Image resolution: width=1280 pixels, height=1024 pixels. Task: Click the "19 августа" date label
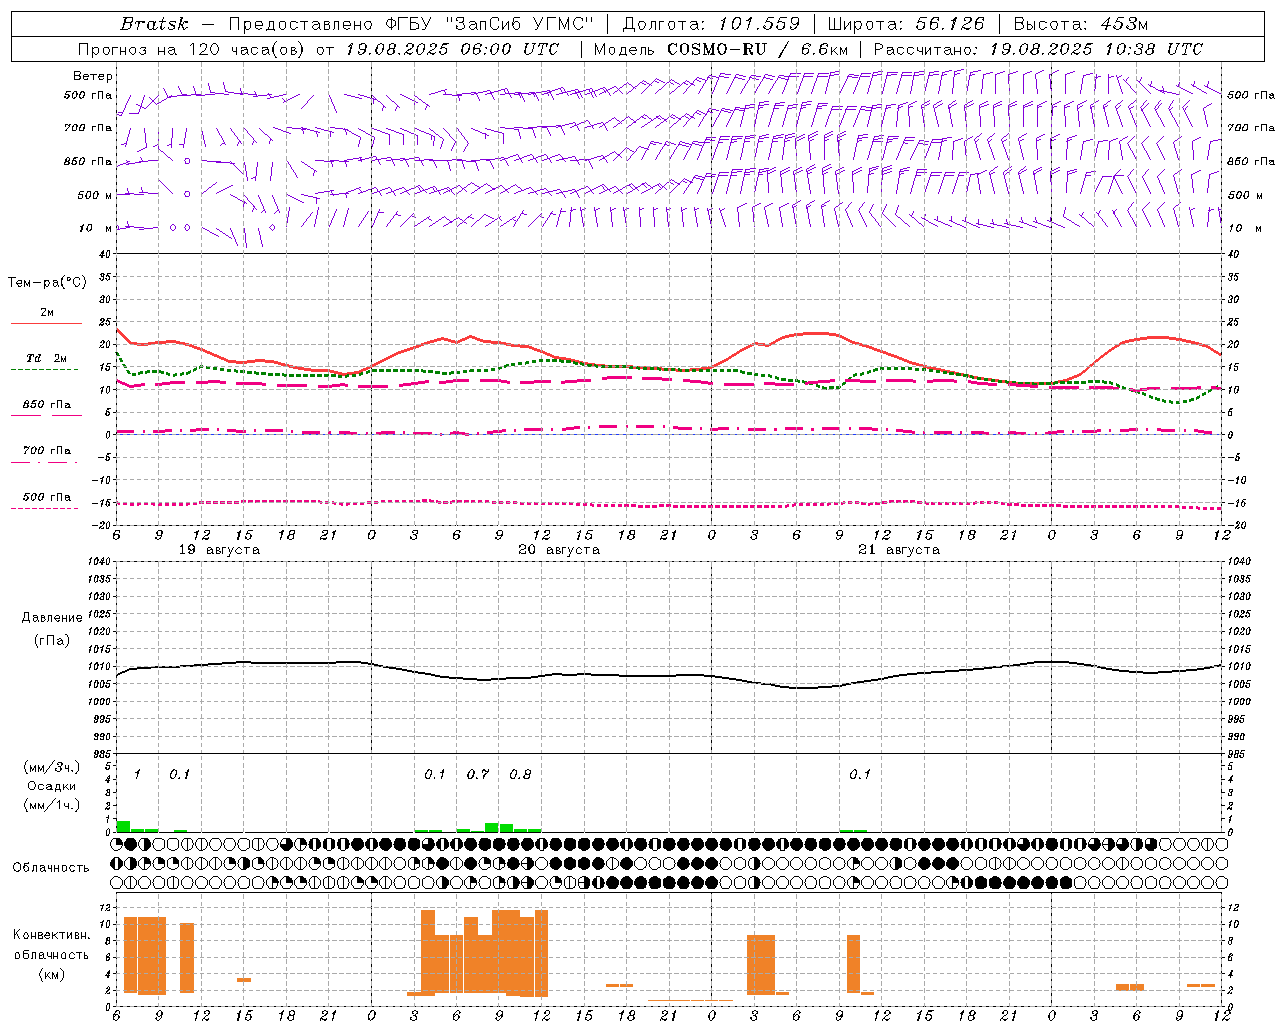tap(219, 550)
